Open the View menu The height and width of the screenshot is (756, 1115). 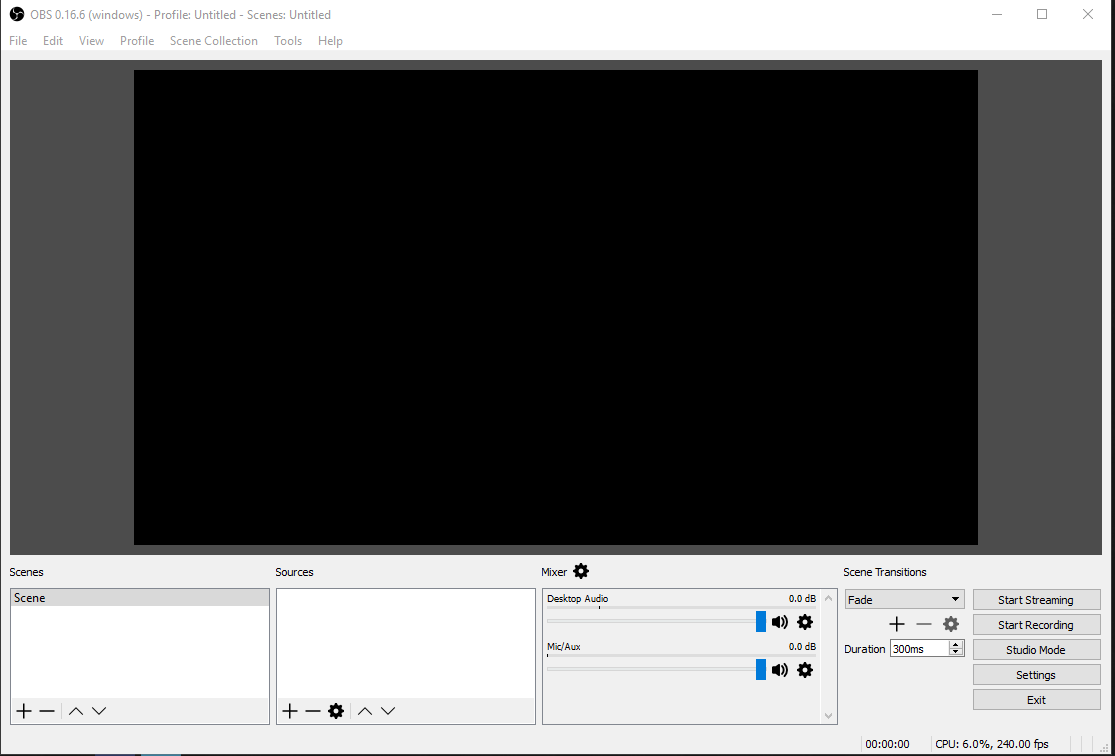[91, 41]
